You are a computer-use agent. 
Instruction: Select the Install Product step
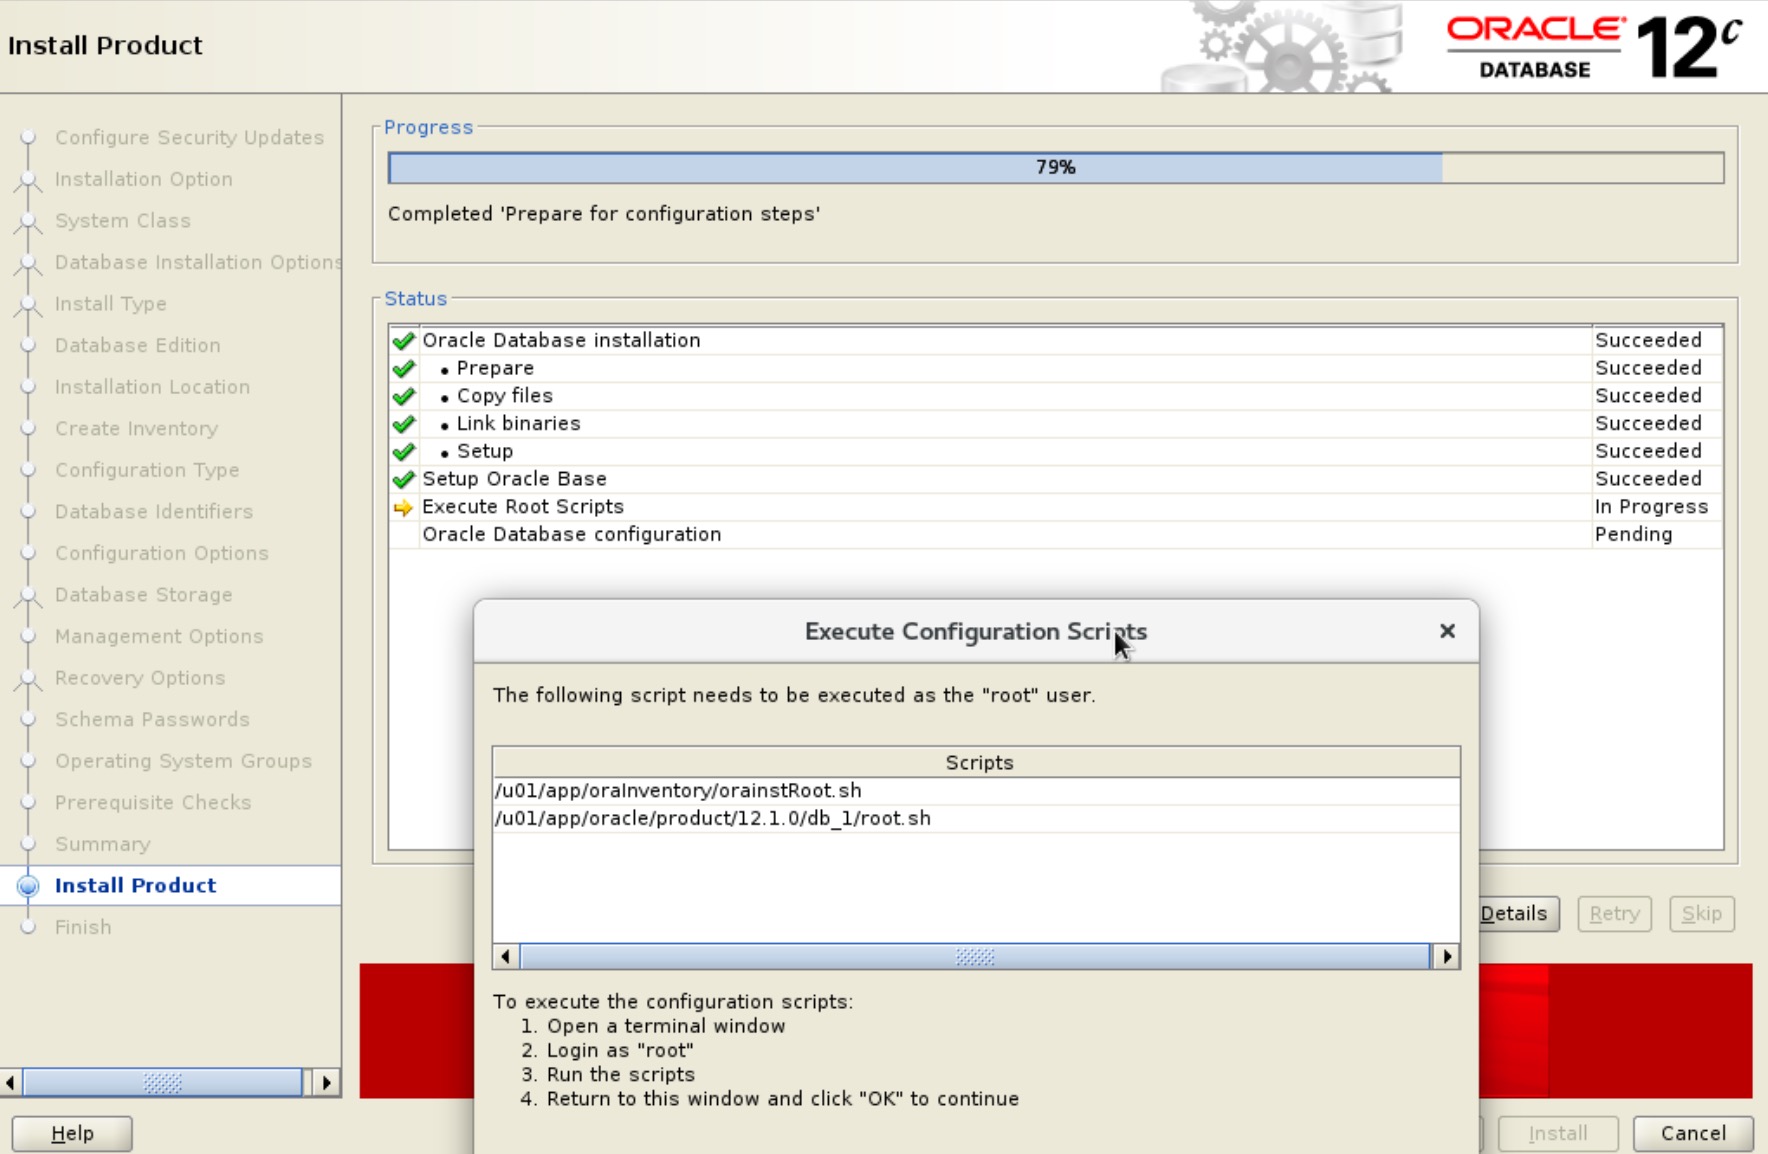pyautogui.click(x=135, y=885)
